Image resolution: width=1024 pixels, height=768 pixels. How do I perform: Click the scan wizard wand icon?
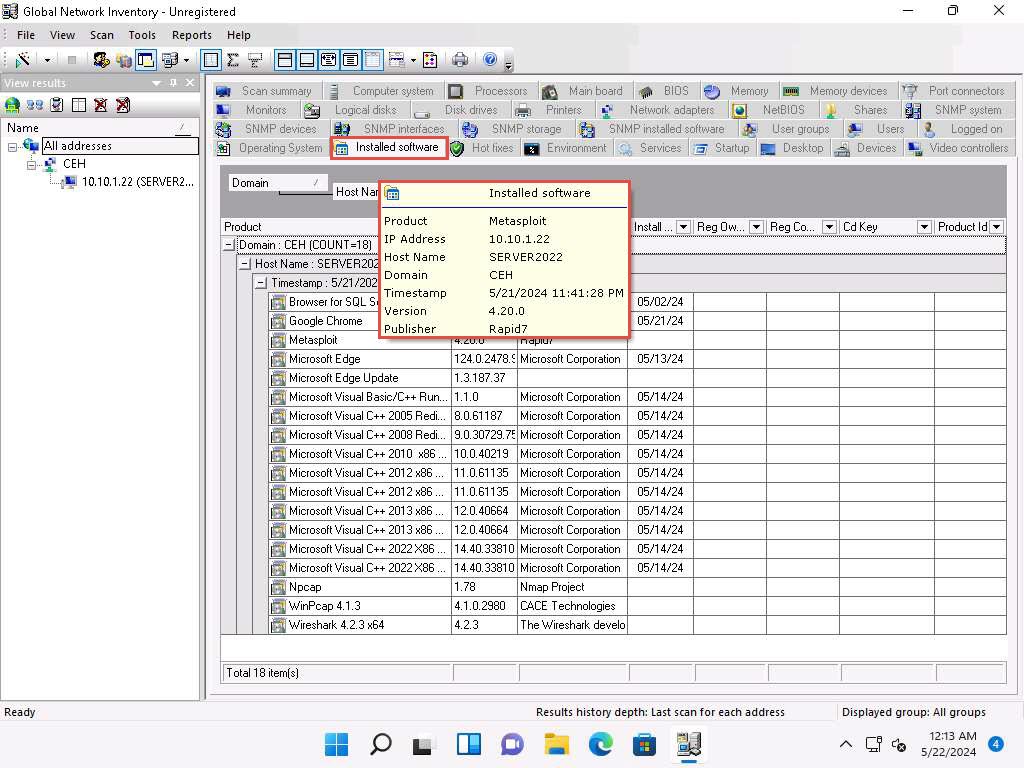(22, 60)
